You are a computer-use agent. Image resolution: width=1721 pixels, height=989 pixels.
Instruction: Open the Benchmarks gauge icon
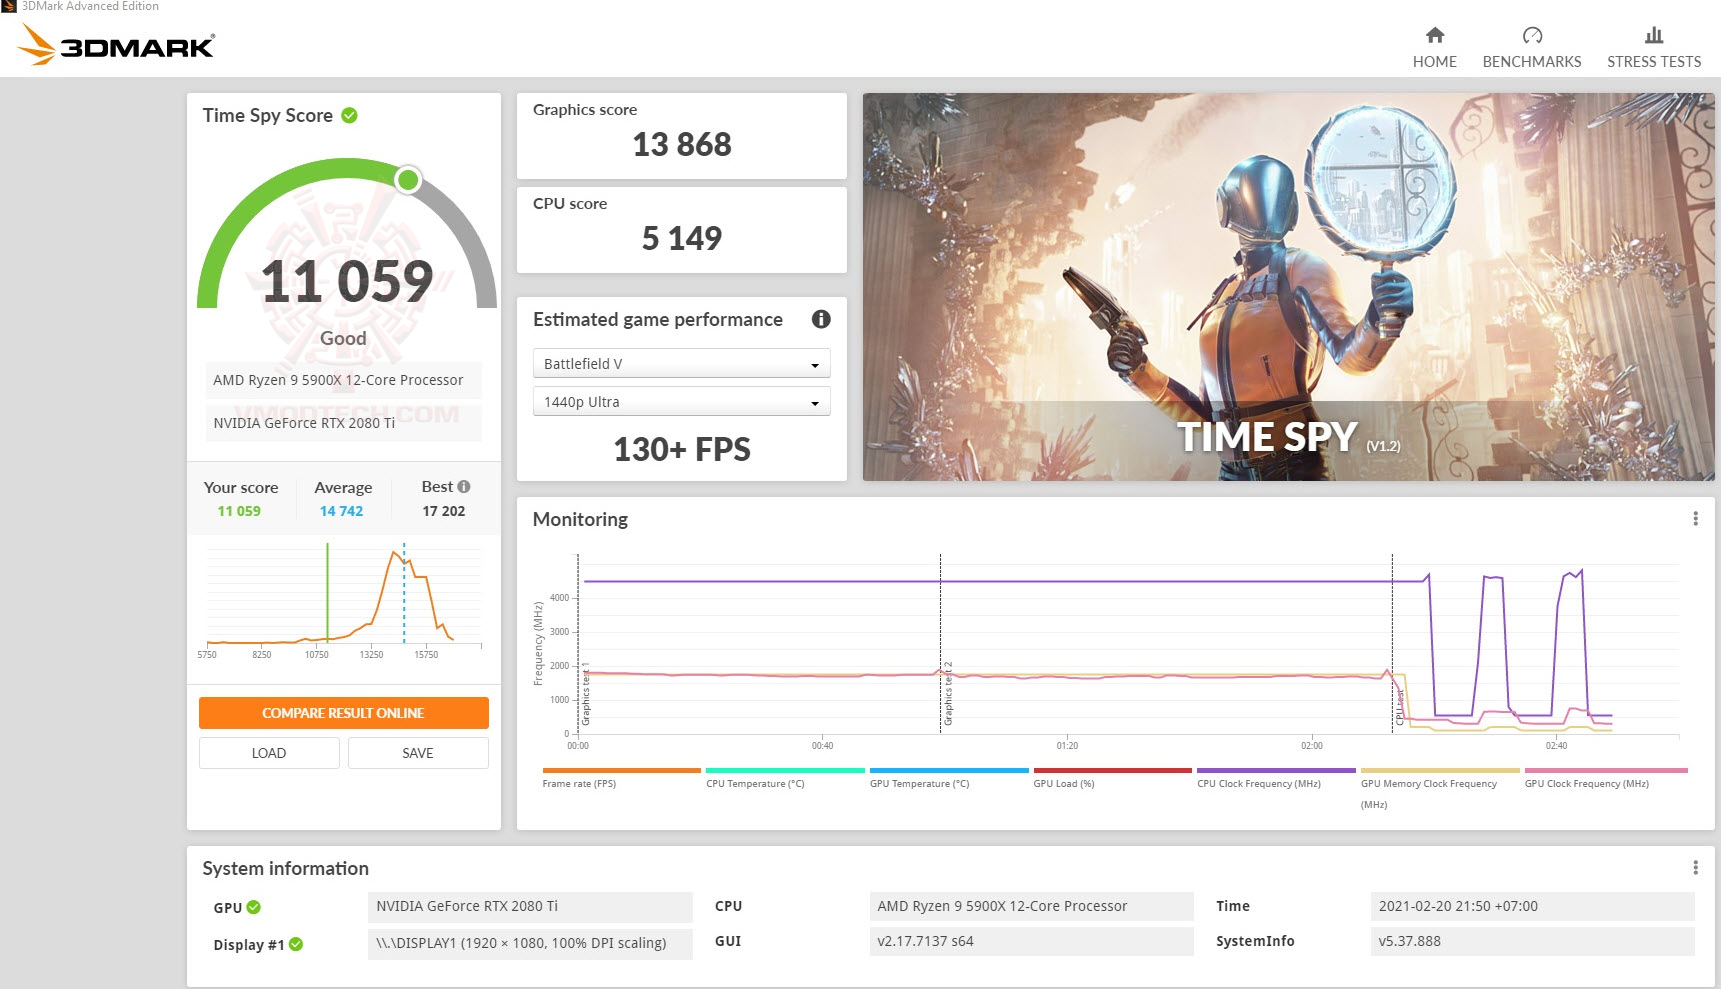pos(1532,35)
